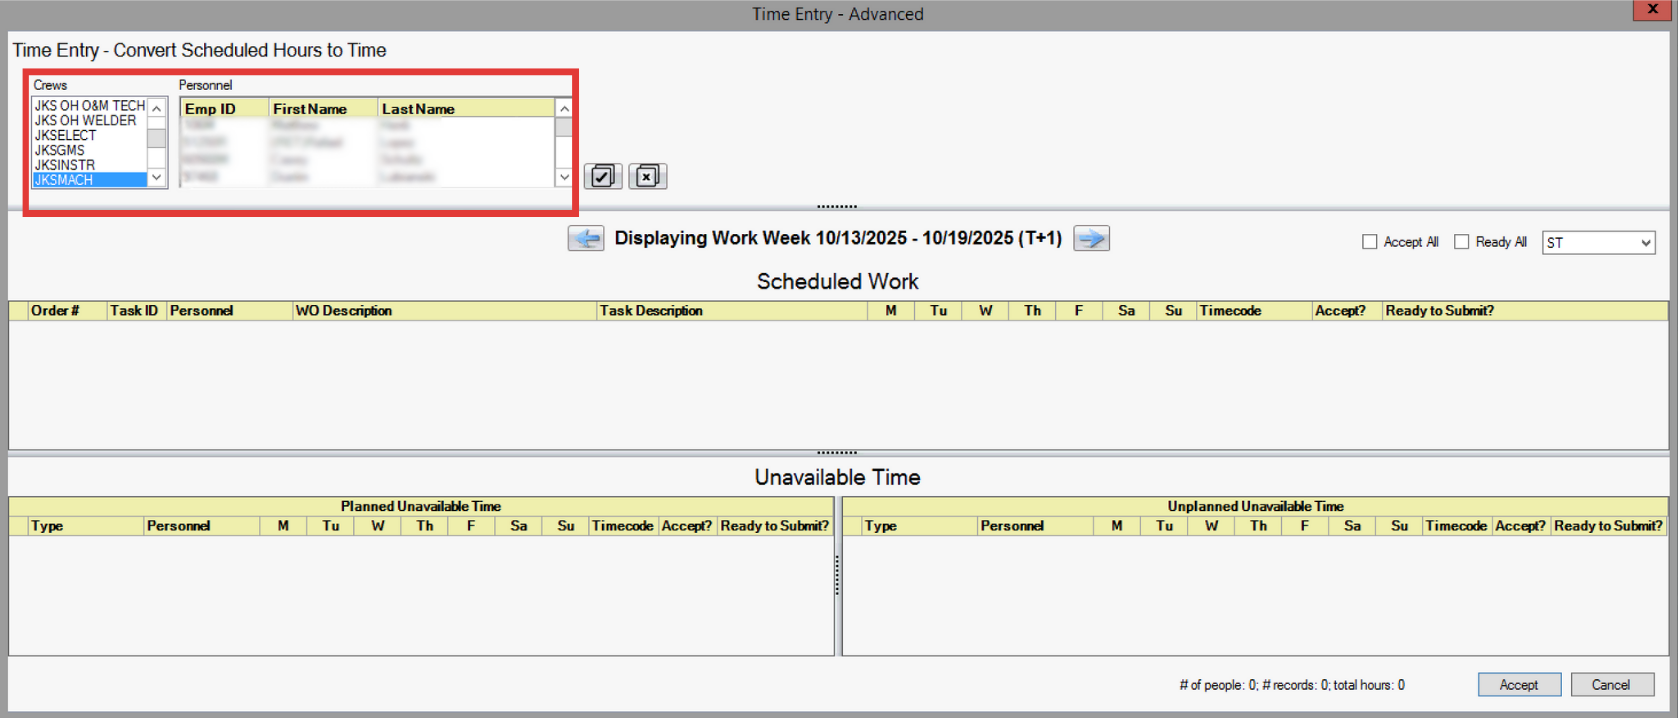Go to previous work week arrow
This screenshot has height=718, width=1678.
click(x=586, y=239)
